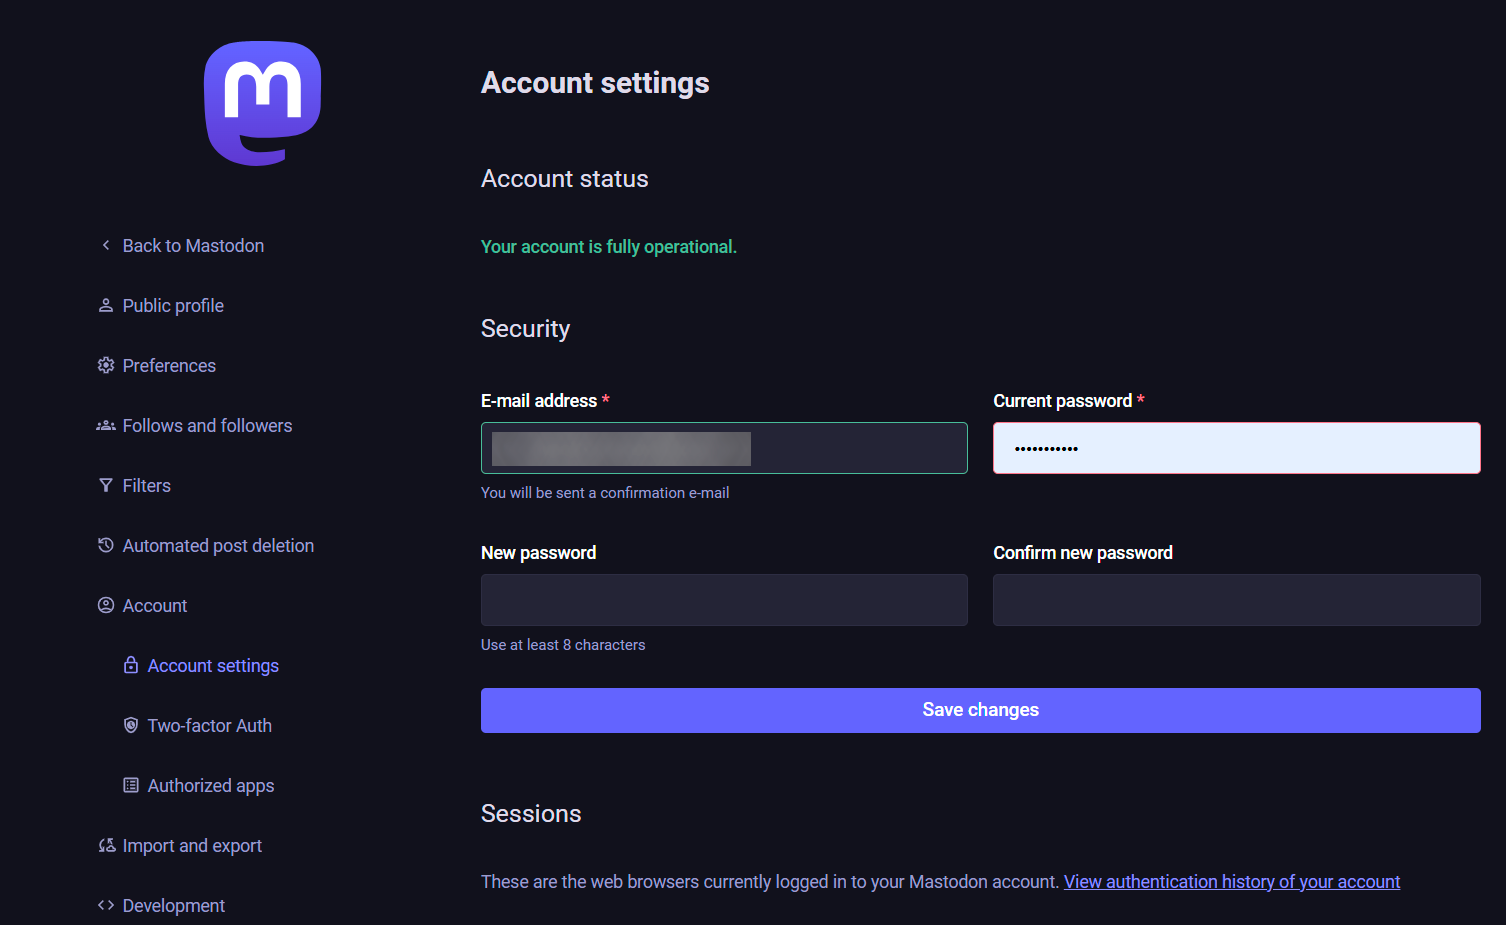Click into the Current password field
This screenshot has width=1506, height=925.
coord(1236,448)
